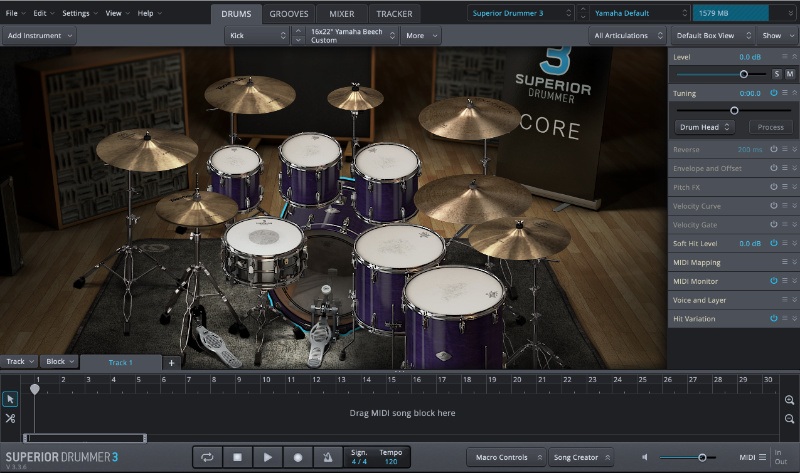Click the Process button under Tuning

(770, 127)
